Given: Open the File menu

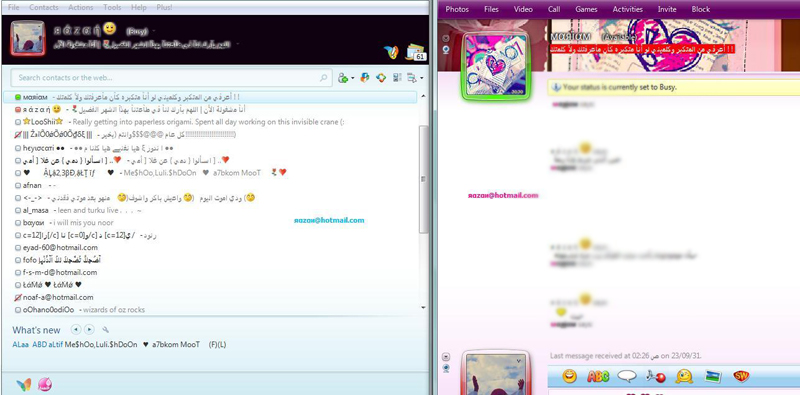Looking at the screenshot, I should click(x=13, y=8).
